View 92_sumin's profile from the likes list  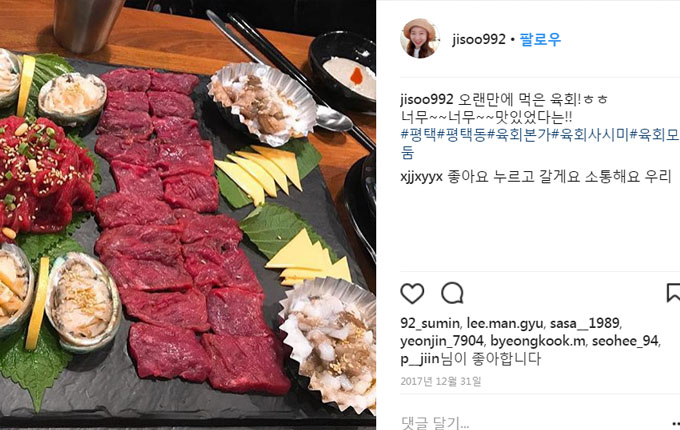point(430,324)
